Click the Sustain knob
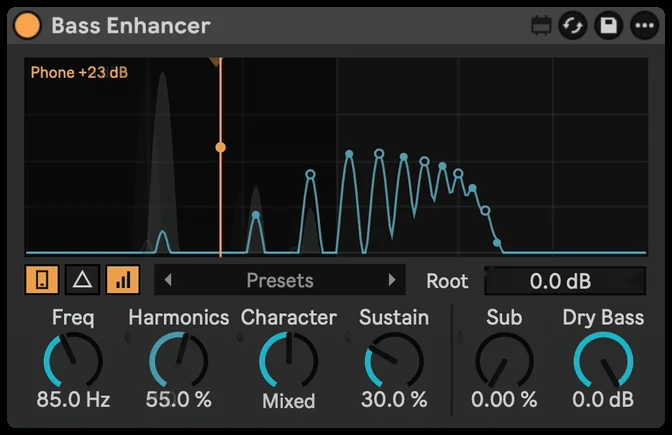 pos(394,361)
